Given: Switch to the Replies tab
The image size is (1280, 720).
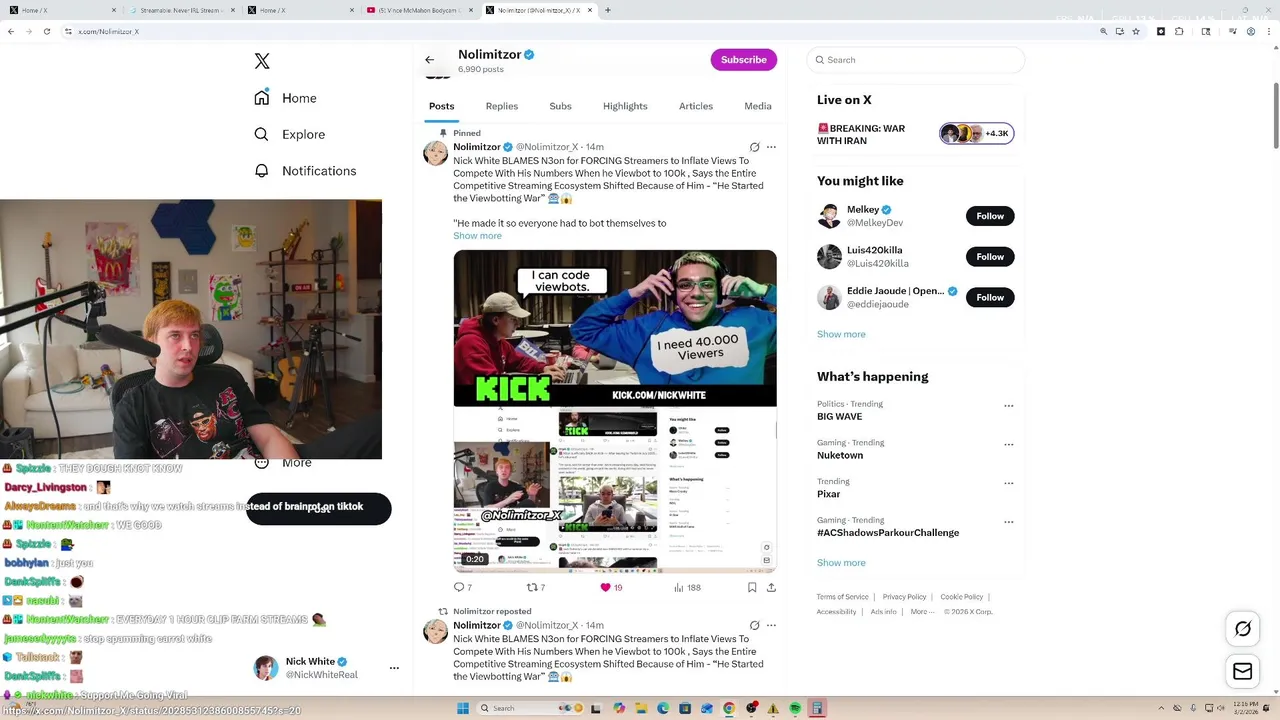Looking at the screenshot, I should [x=502, y=106].
